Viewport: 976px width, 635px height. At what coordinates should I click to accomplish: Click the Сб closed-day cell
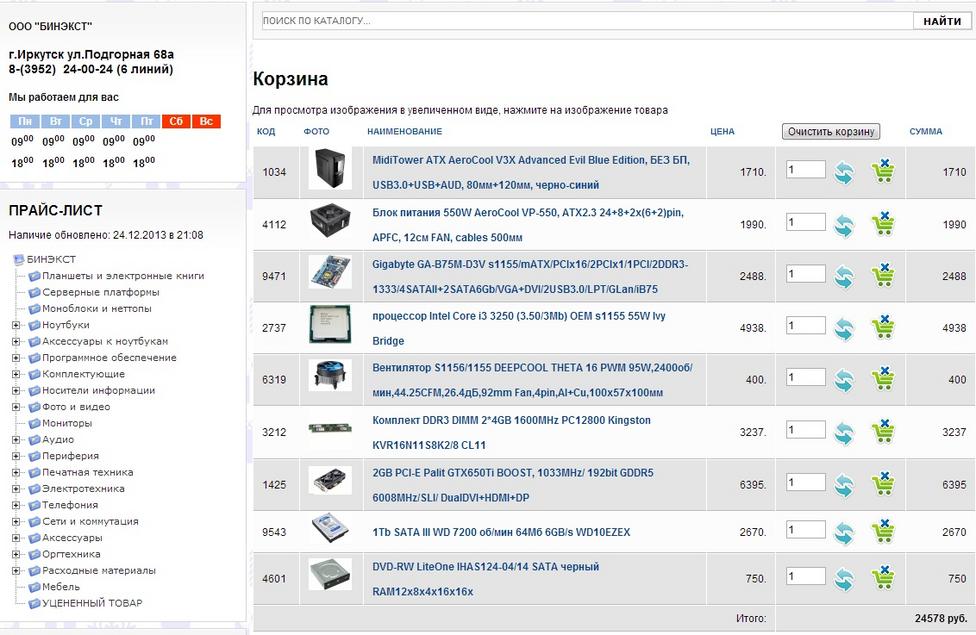pos(176,121)
